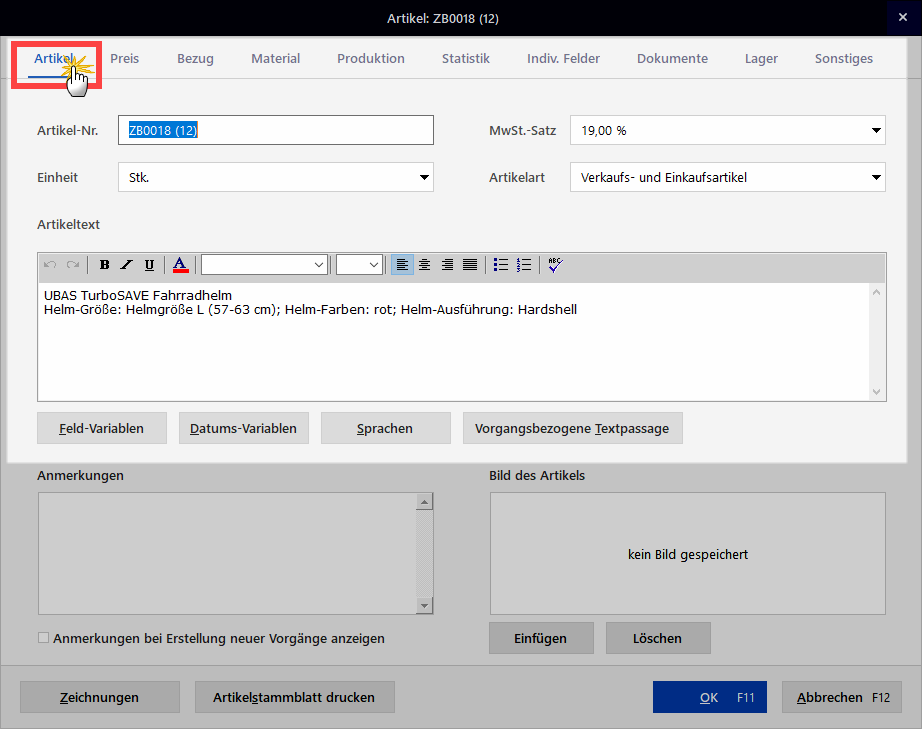Screen dimensions: 922x729
Task: Select the Indiv. Felder tab
Action: pos(563,59)
